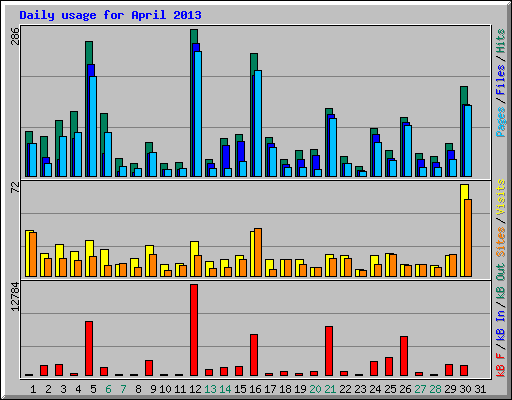Click day label 17 on the x-axis

tap(270, 389)
